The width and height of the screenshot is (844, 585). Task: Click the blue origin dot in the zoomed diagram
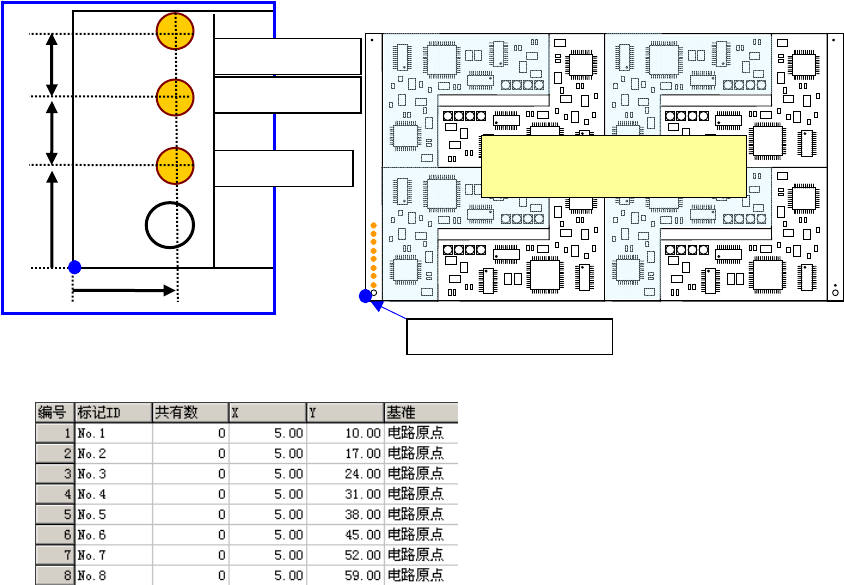coord(75,267)
